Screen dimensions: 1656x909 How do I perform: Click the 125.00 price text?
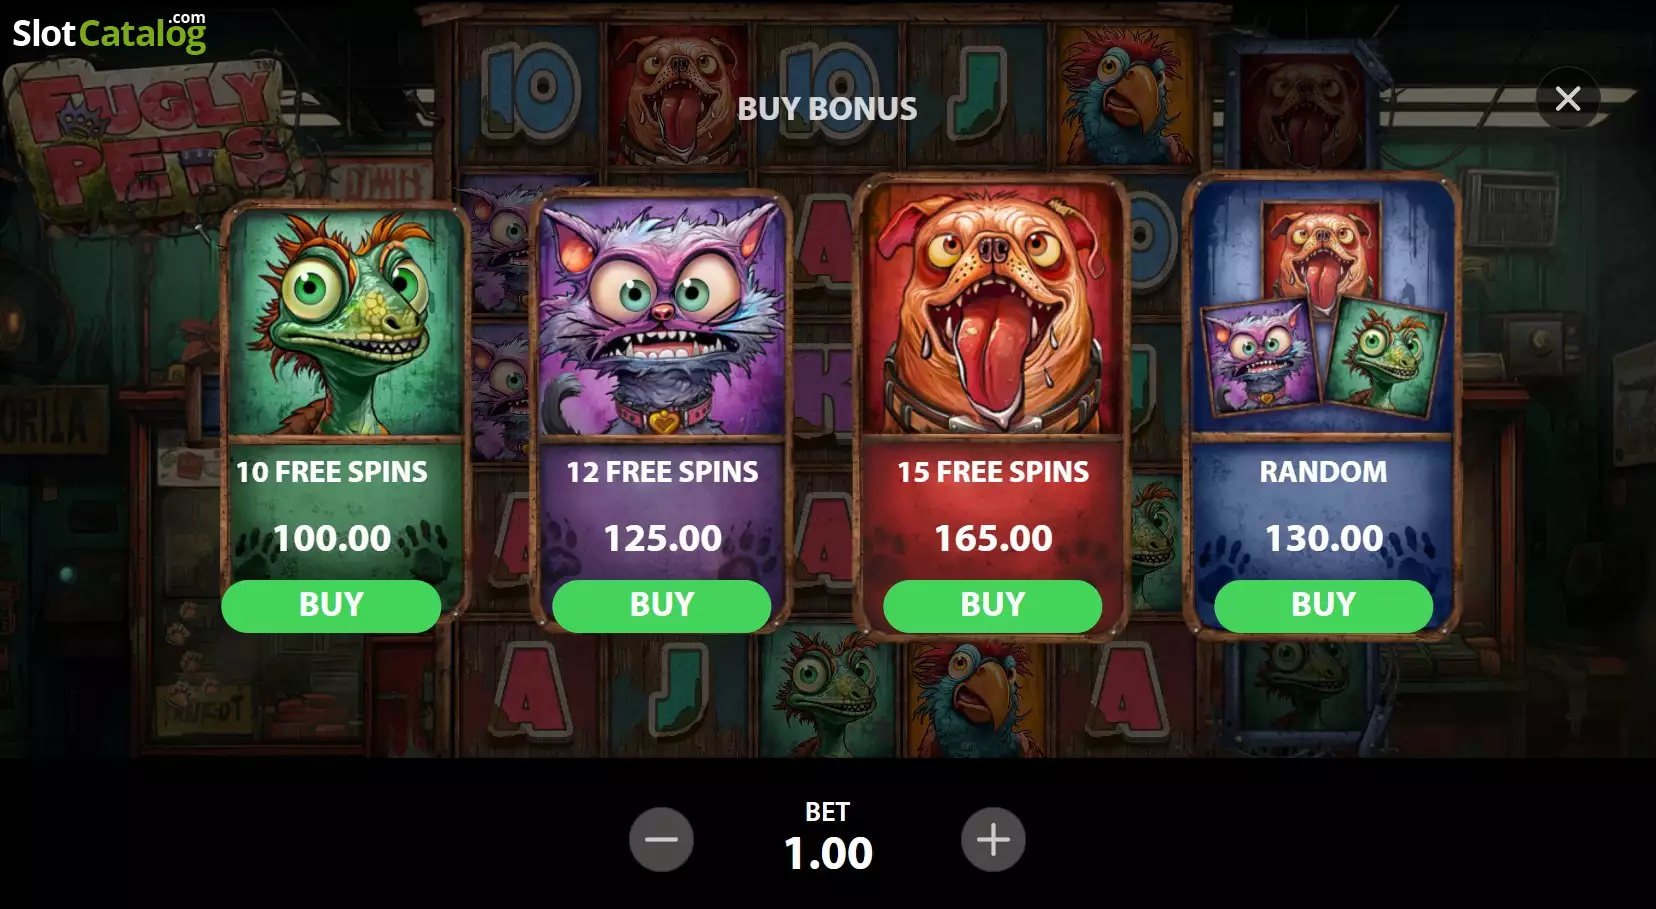point(662,539)
